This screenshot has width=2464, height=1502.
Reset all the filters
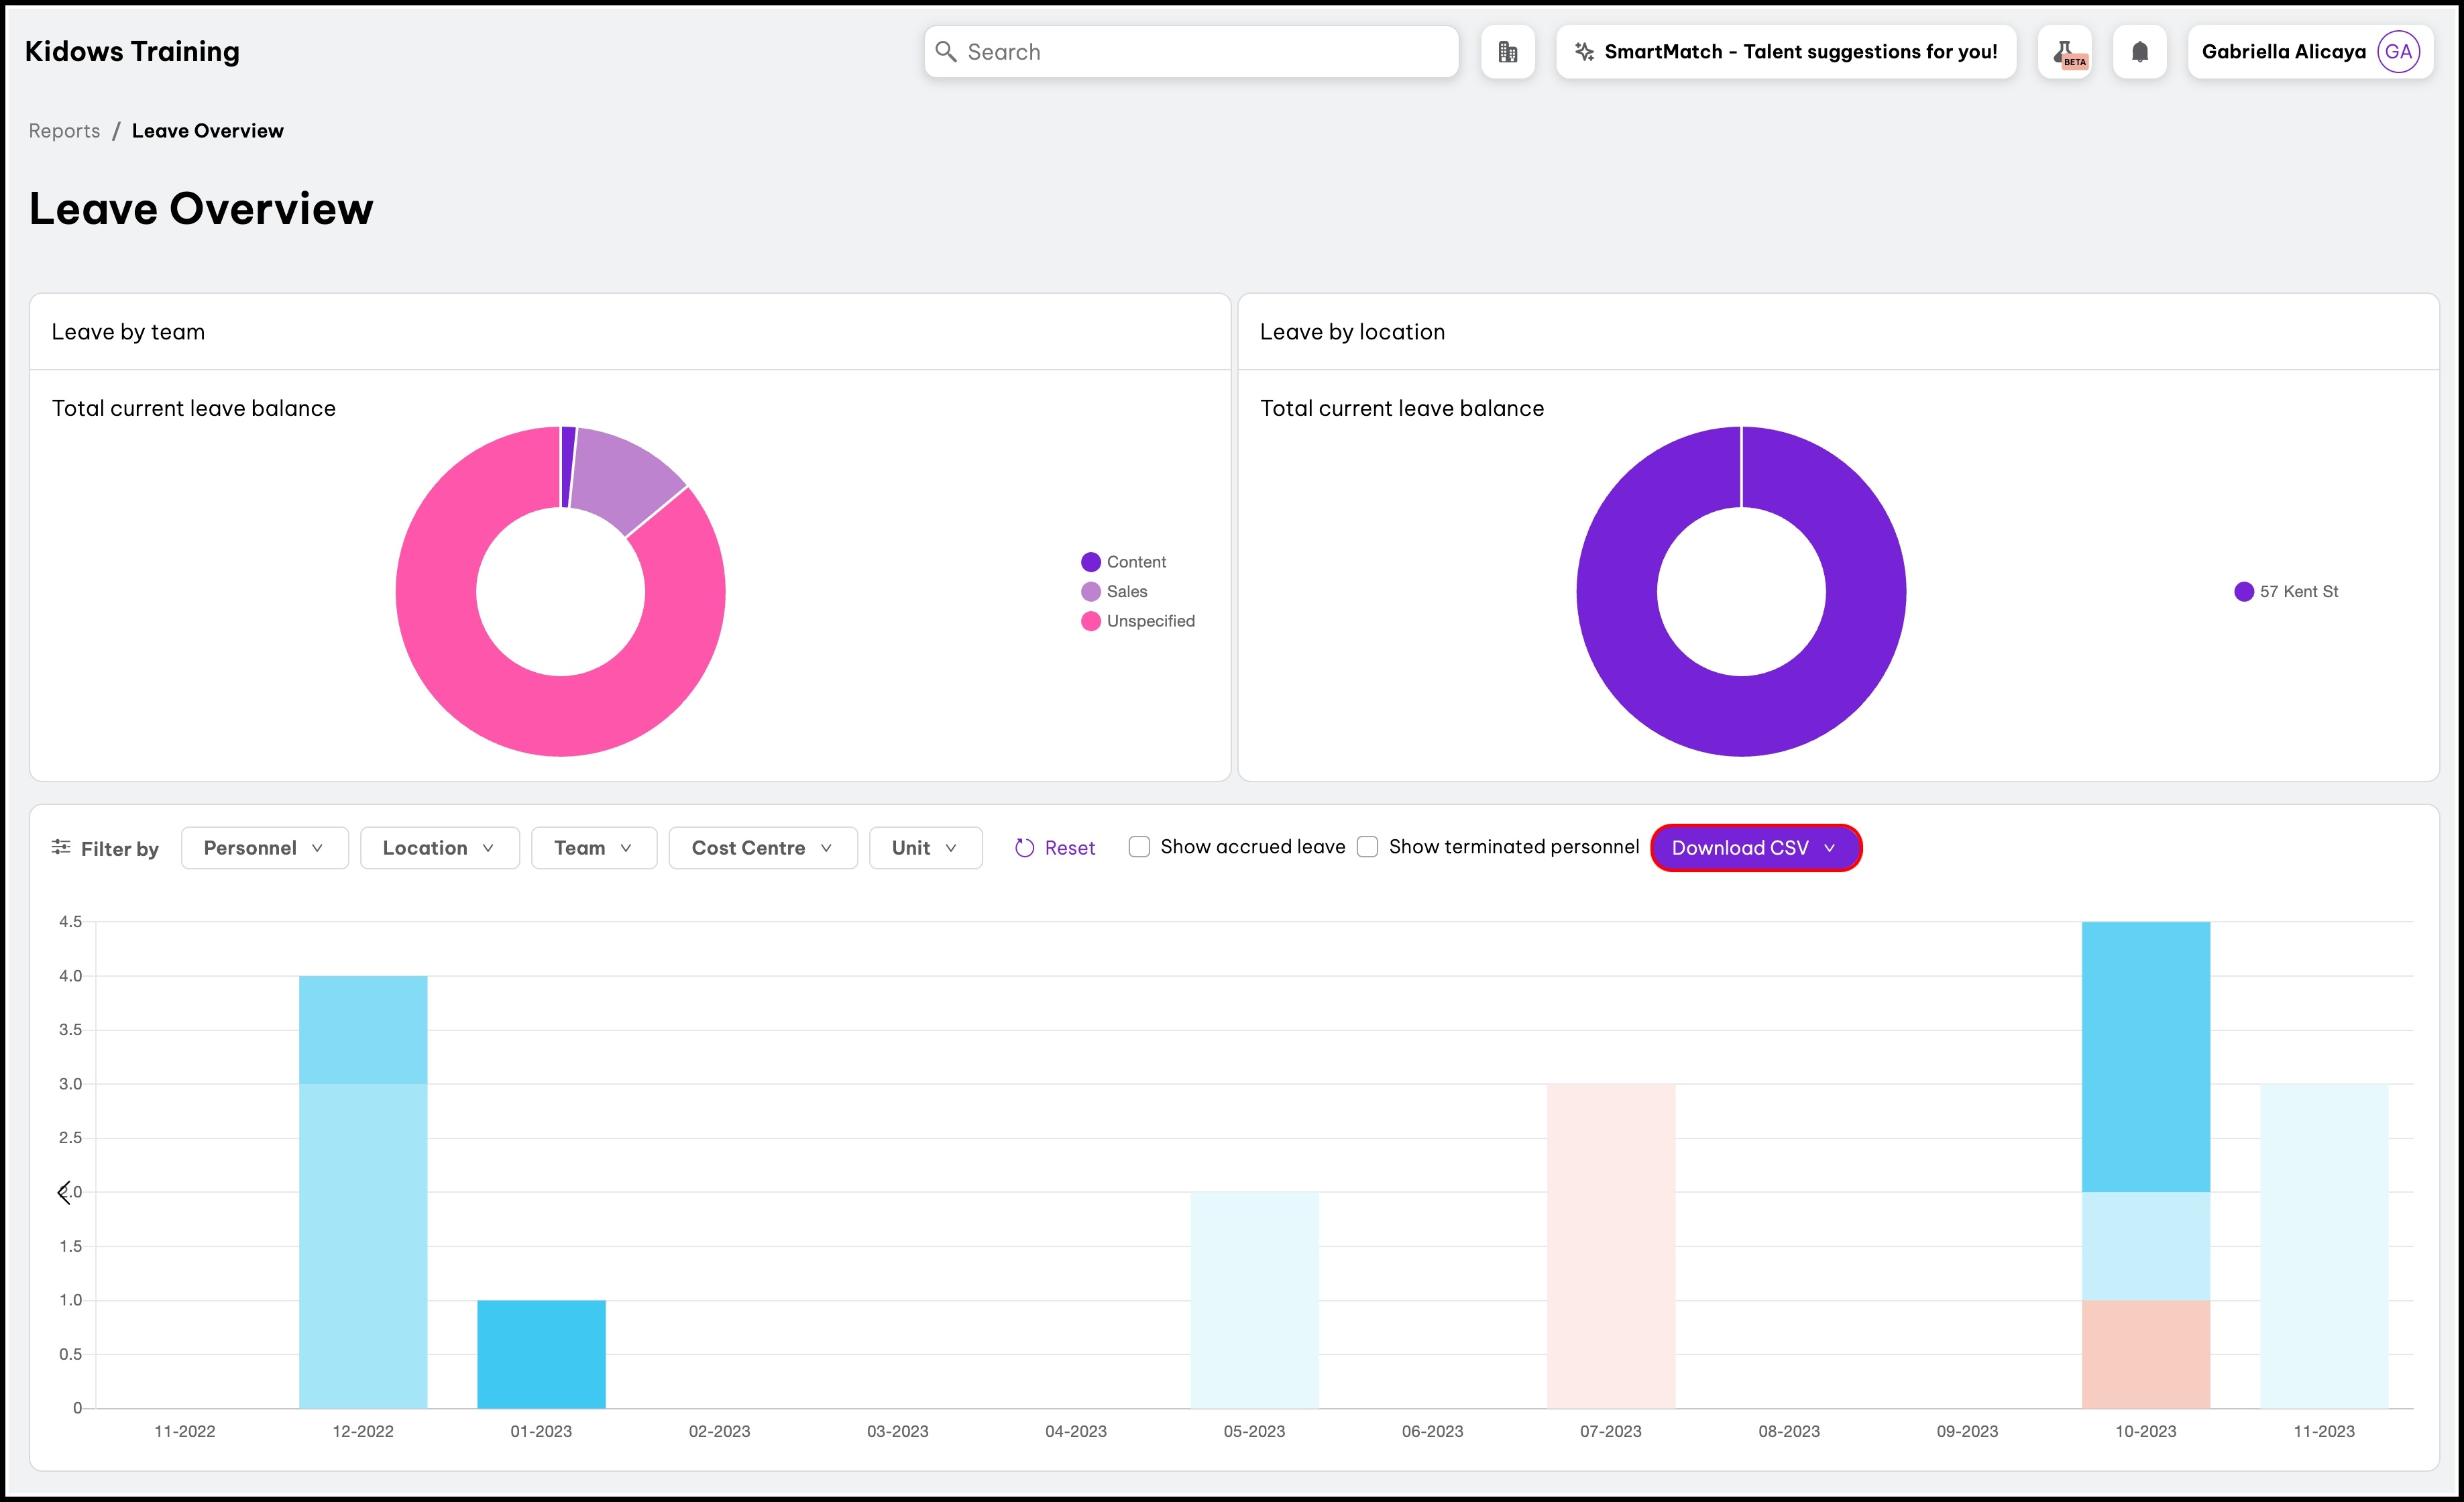point(1055,848)
